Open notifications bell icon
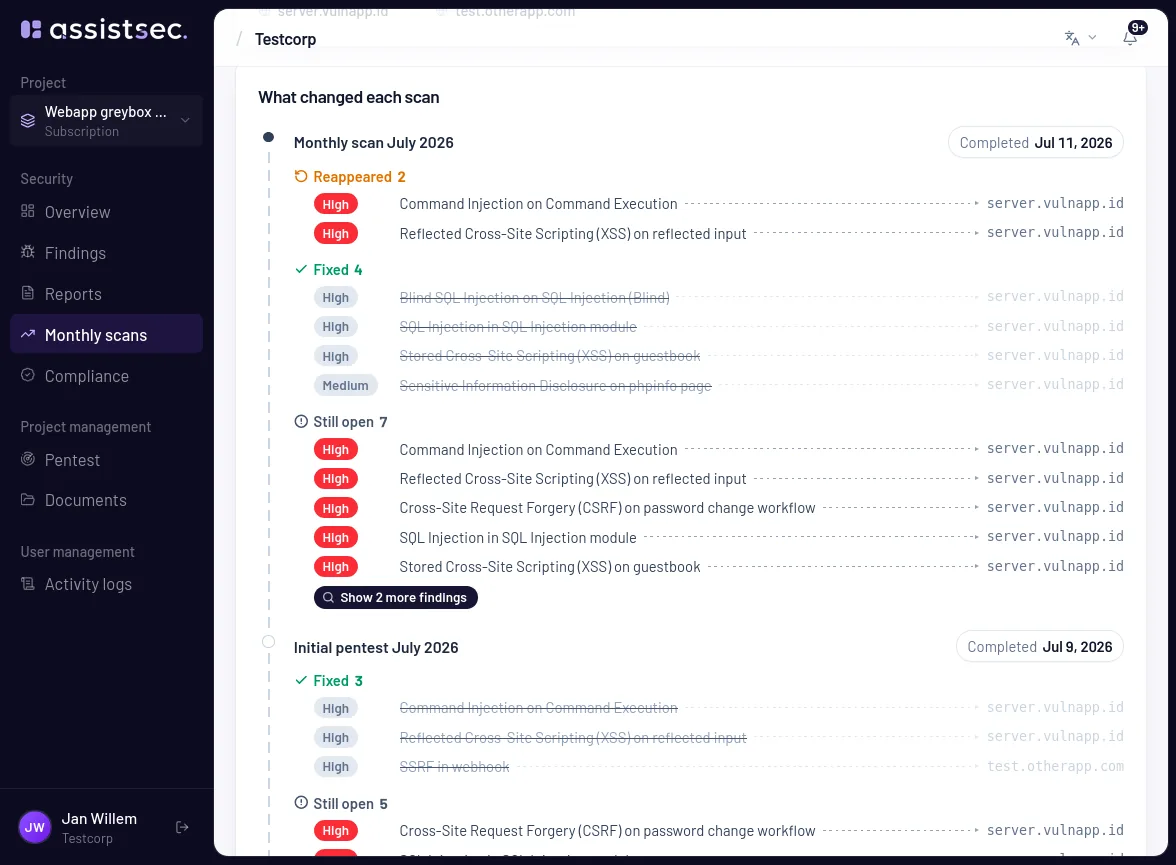Image resolution: width=1176 pixels, height=865 pixels. pyautogui.click(x=1130, y=38)
